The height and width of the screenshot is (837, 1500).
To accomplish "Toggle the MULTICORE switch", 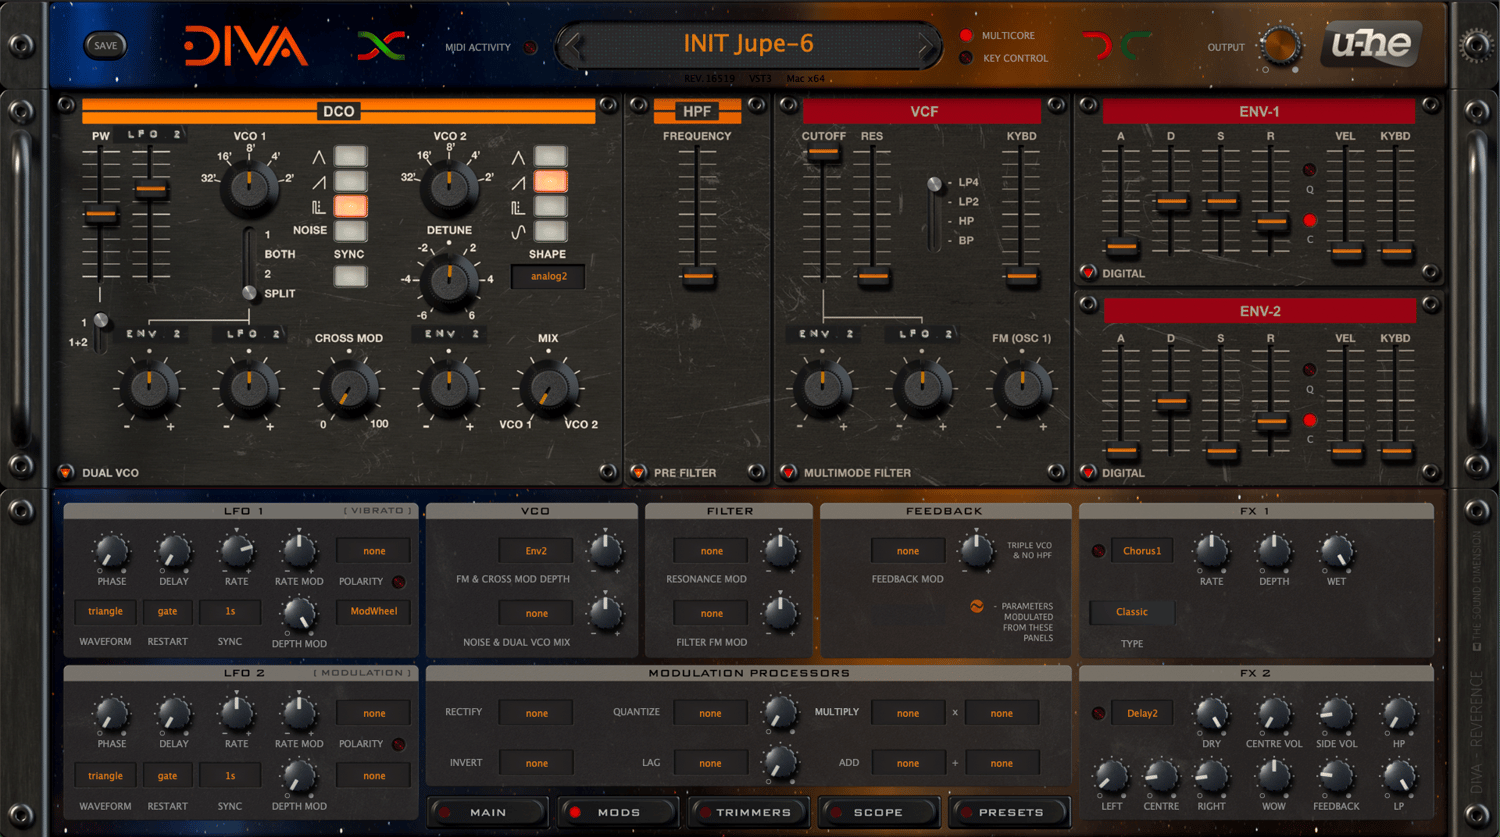I will coord(965,35).
